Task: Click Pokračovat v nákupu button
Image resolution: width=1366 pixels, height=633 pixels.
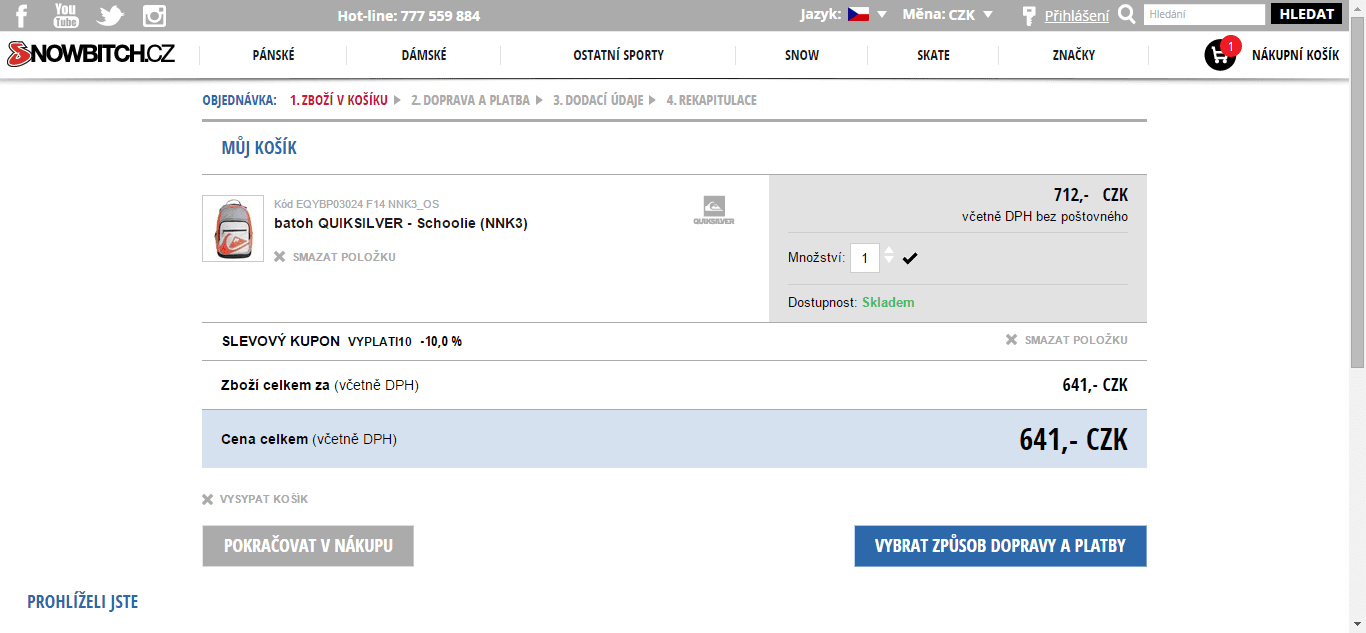Action: pos(308,546)
